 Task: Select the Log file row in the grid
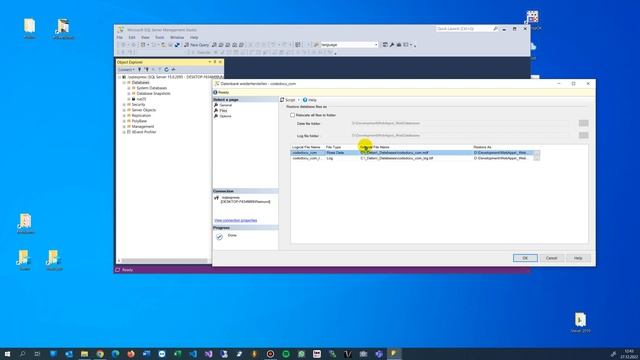tap(412, 158)
